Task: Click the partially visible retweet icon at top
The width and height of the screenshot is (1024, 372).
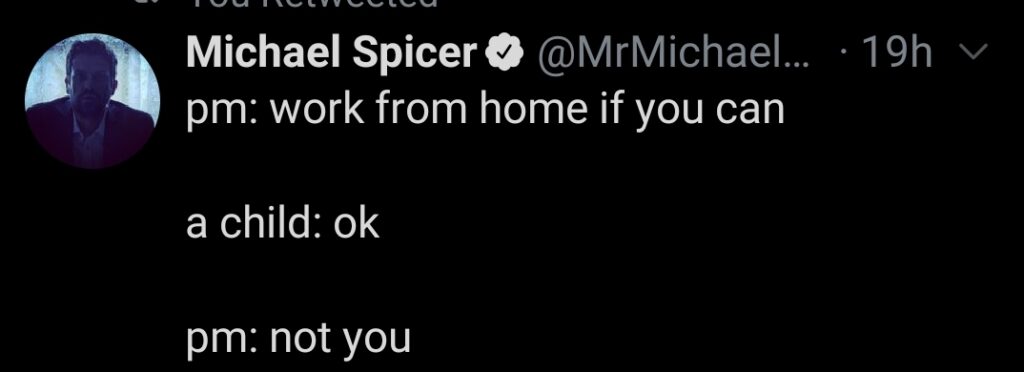Action: pyautogui.click(x=149, y=3)
